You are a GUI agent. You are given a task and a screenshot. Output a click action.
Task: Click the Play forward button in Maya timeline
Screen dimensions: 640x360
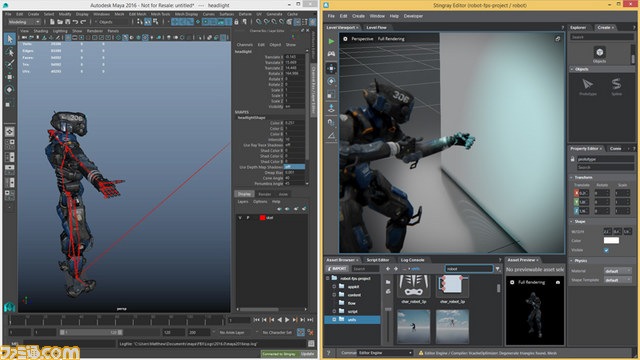click(287, 320)
